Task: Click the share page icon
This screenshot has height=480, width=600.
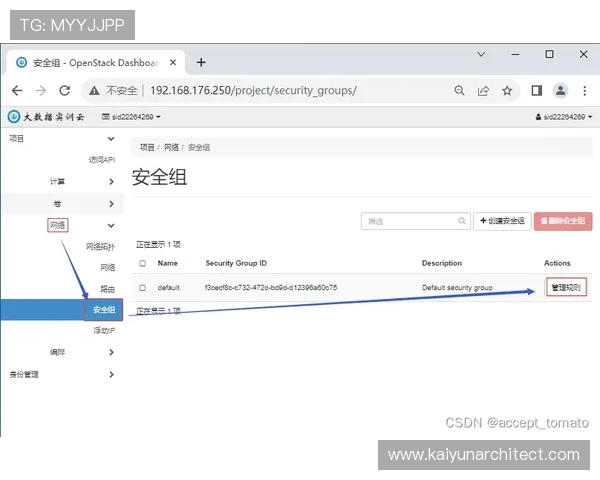Action: pyautogui.click(x=483, y=91)
